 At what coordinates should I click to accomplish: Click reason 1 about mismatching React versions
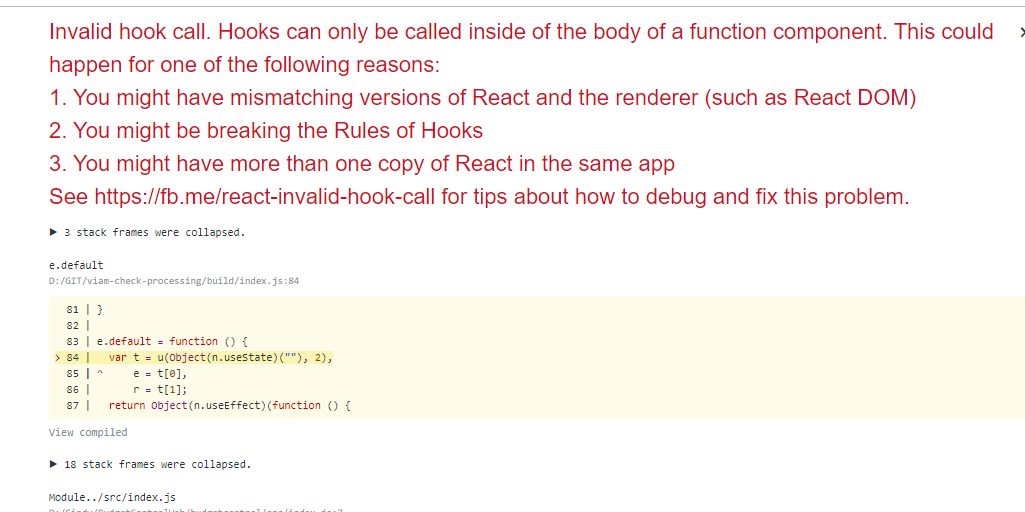click(x=482, y=98)
